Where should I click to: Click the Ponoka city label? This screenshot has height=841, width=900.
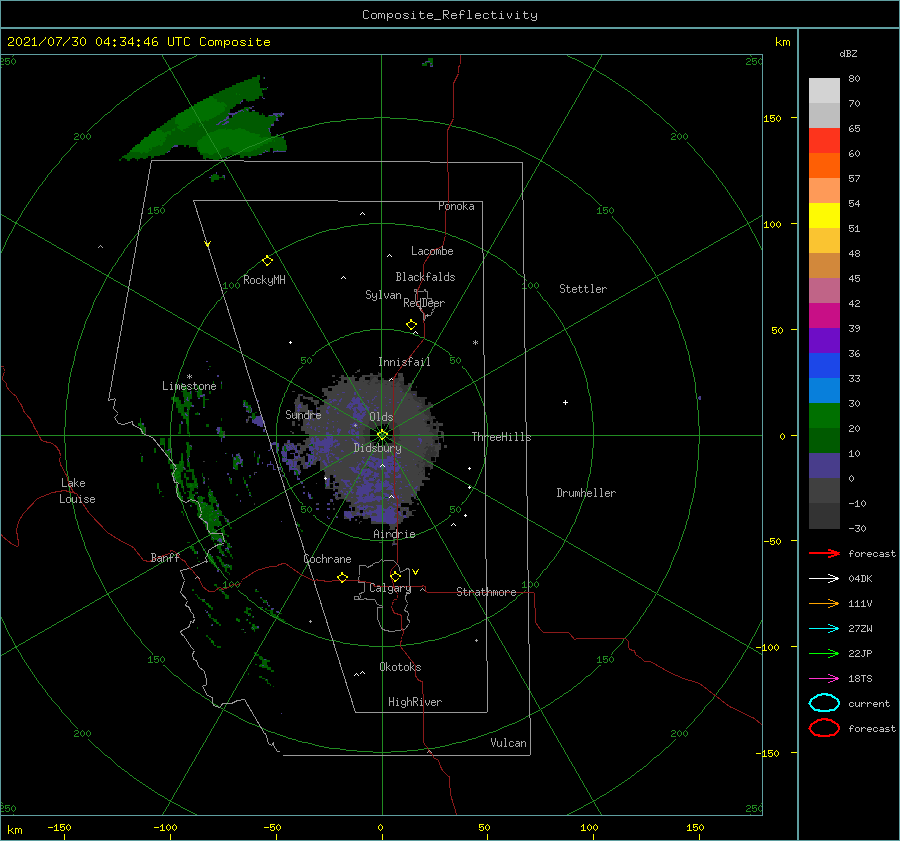tap(456, 206)
